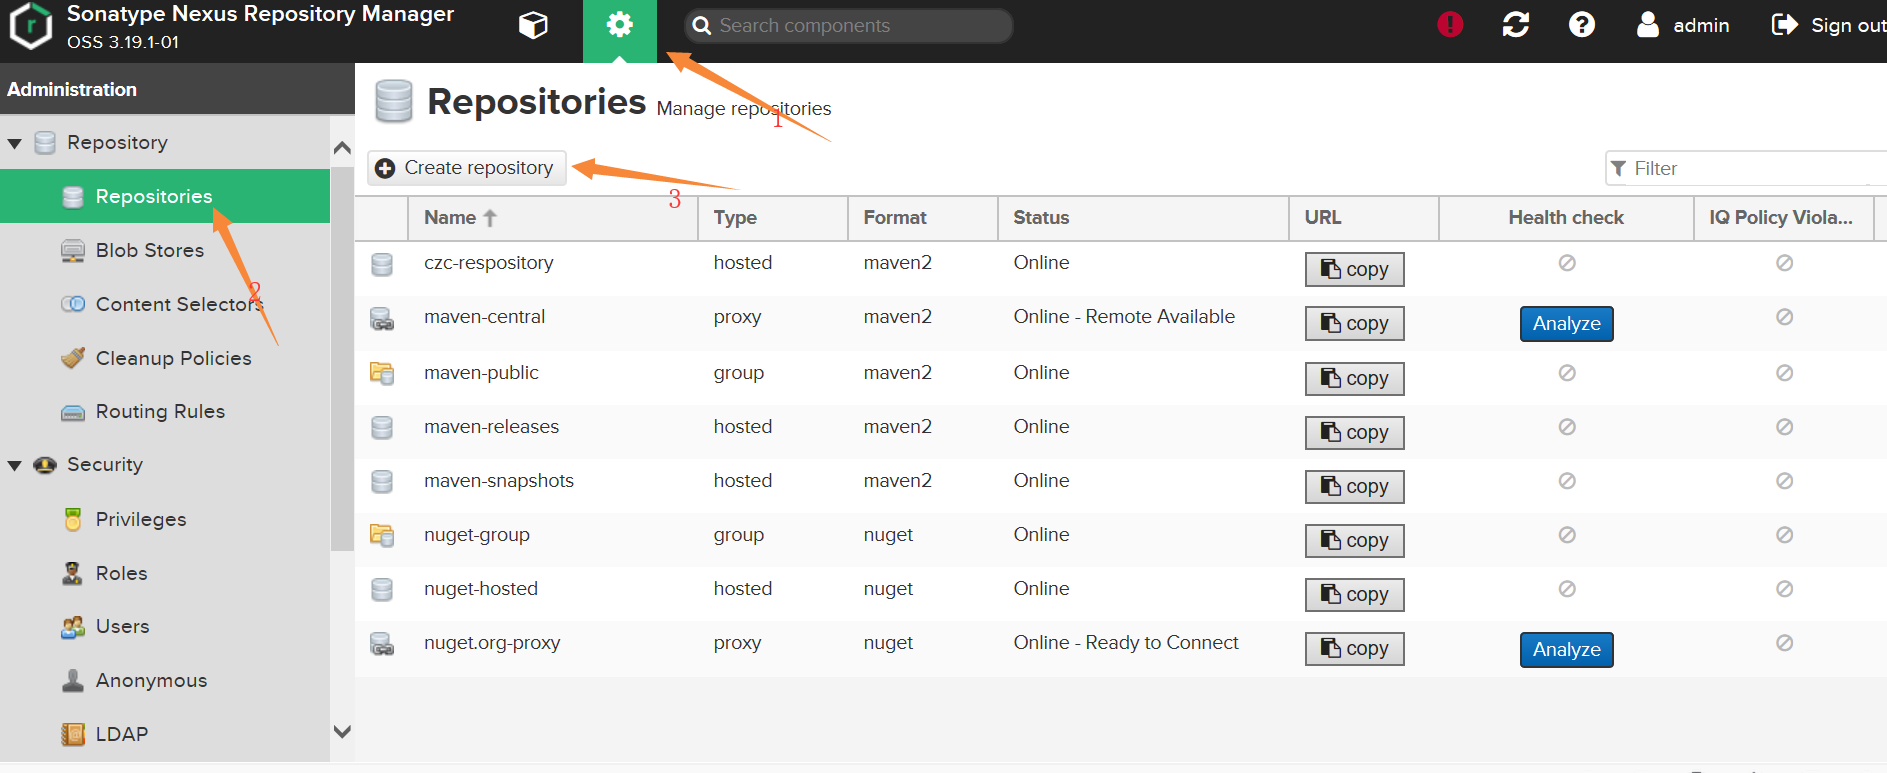Open the nuget-hosted repository row
The image size is (1887, 773).
click(x=1120, y=594)
